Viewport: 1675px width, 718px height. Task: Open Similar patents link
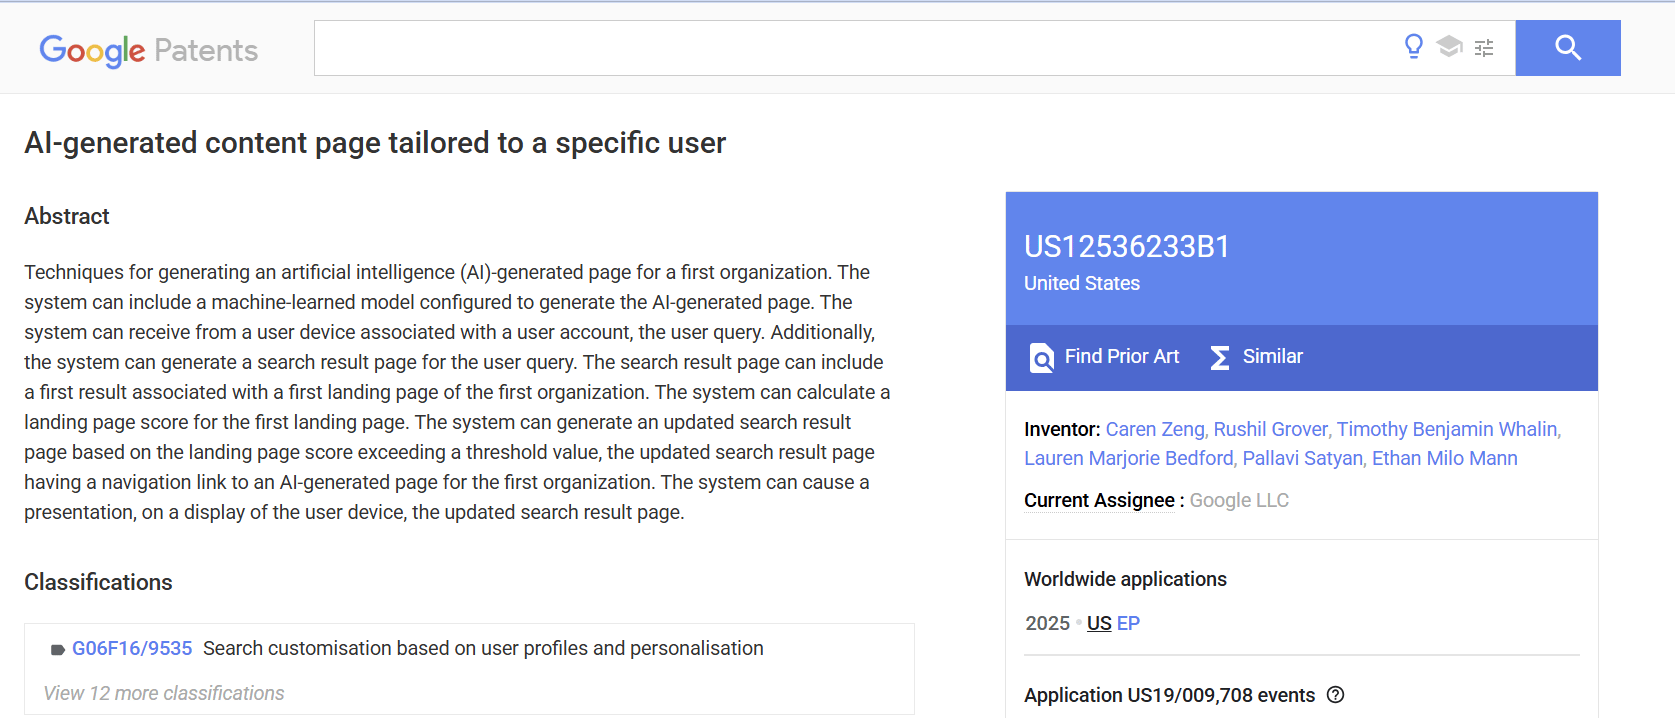point(1272,356)
